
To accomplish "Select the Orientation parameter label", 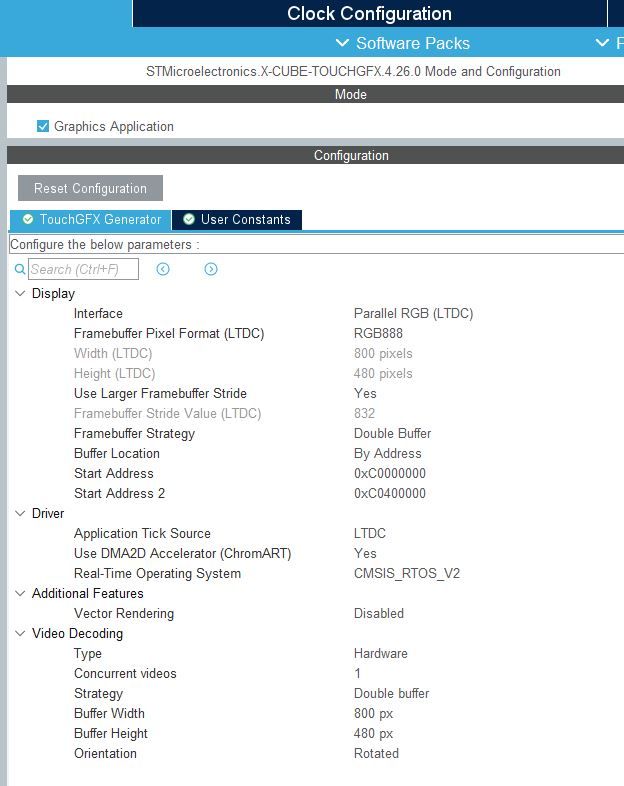I will (x=105, y=753).
